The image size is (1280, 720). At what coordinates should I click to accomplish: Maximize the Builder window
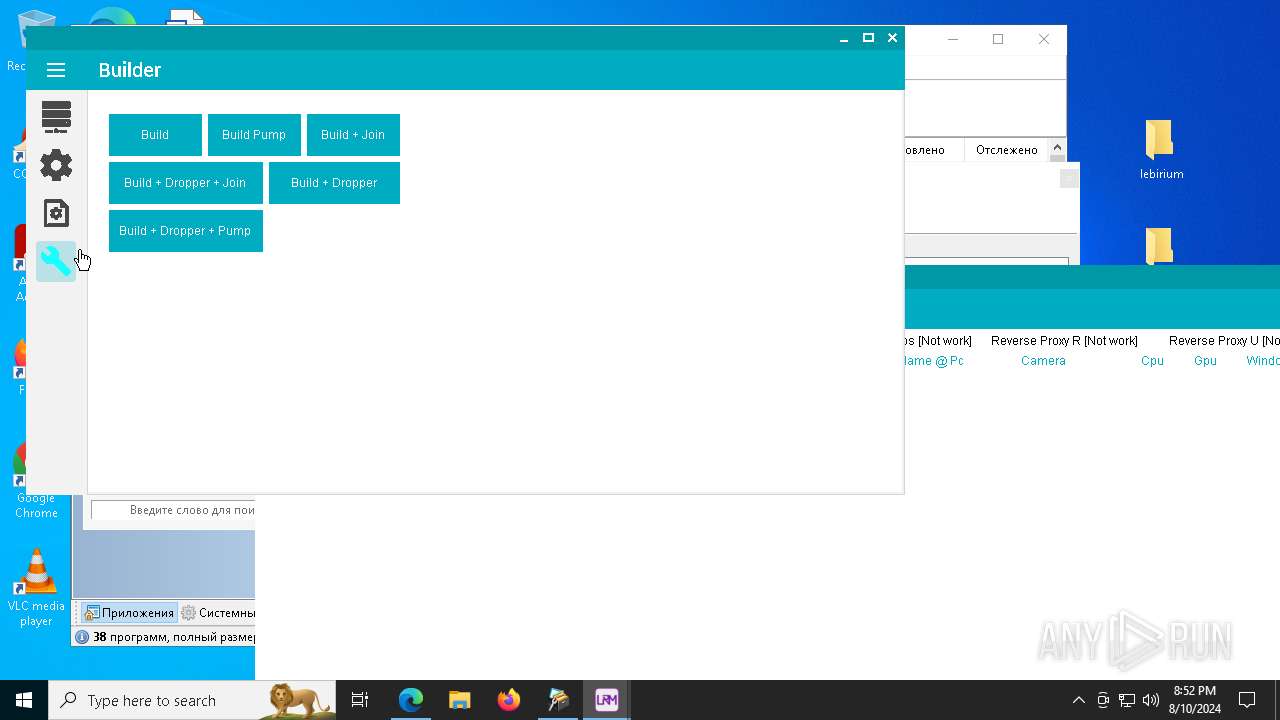(868, 38)
